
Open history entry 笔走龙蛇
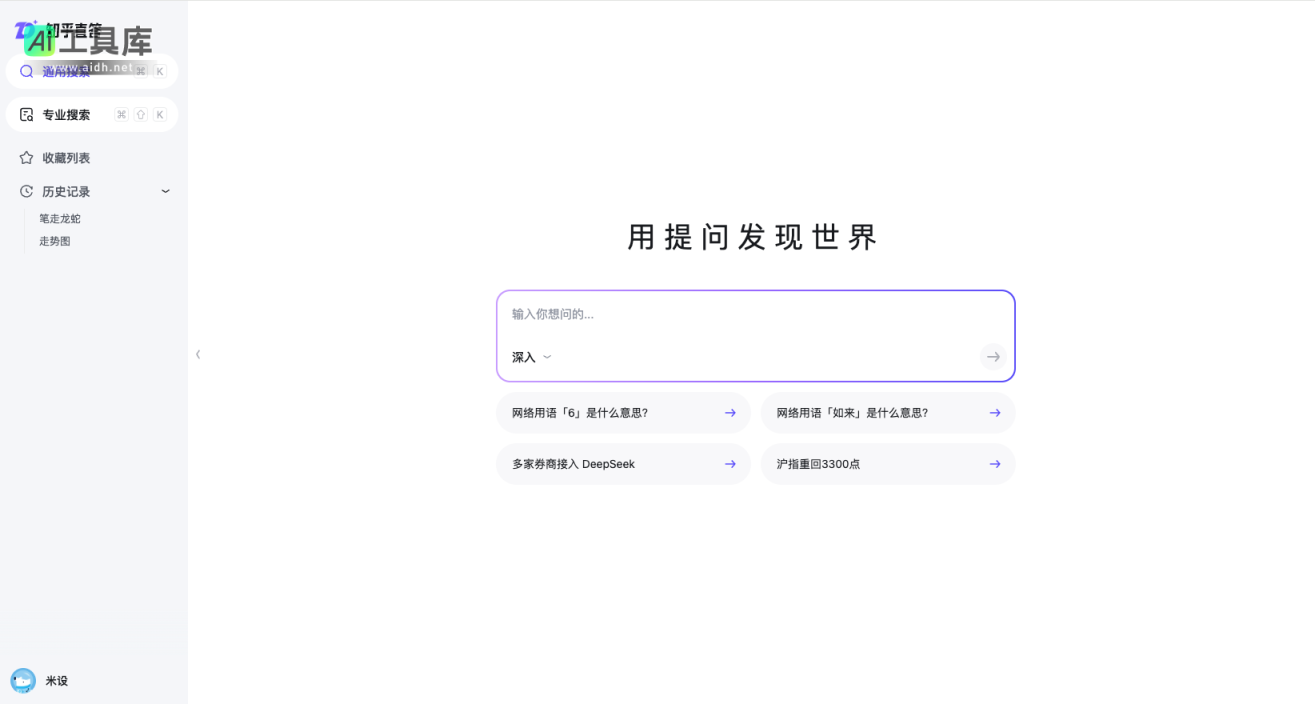[x=59, y=218]
